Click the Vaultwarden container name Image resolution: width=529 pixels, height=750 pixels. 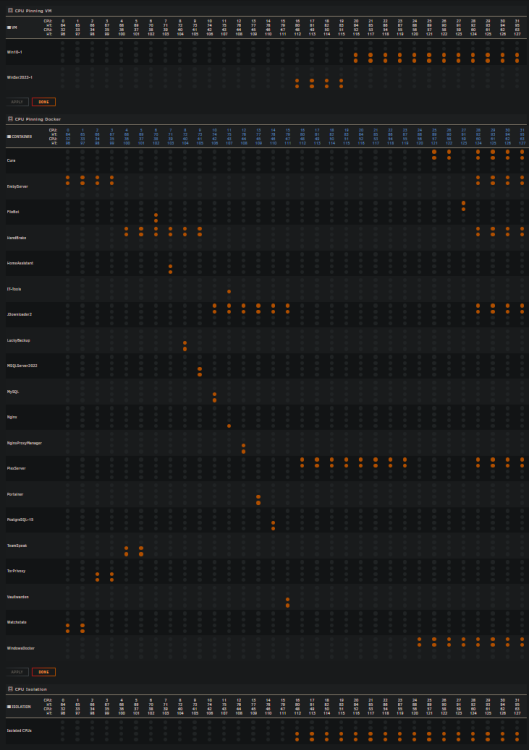[x=17, y=597]
